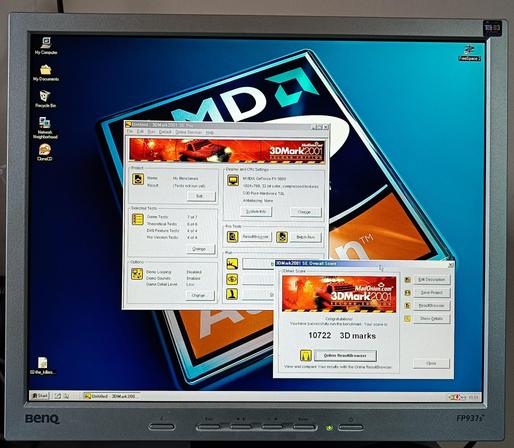514x448 pixels.
Task: Click Change under Display and CPU Settings
Action: coord(305,212)
